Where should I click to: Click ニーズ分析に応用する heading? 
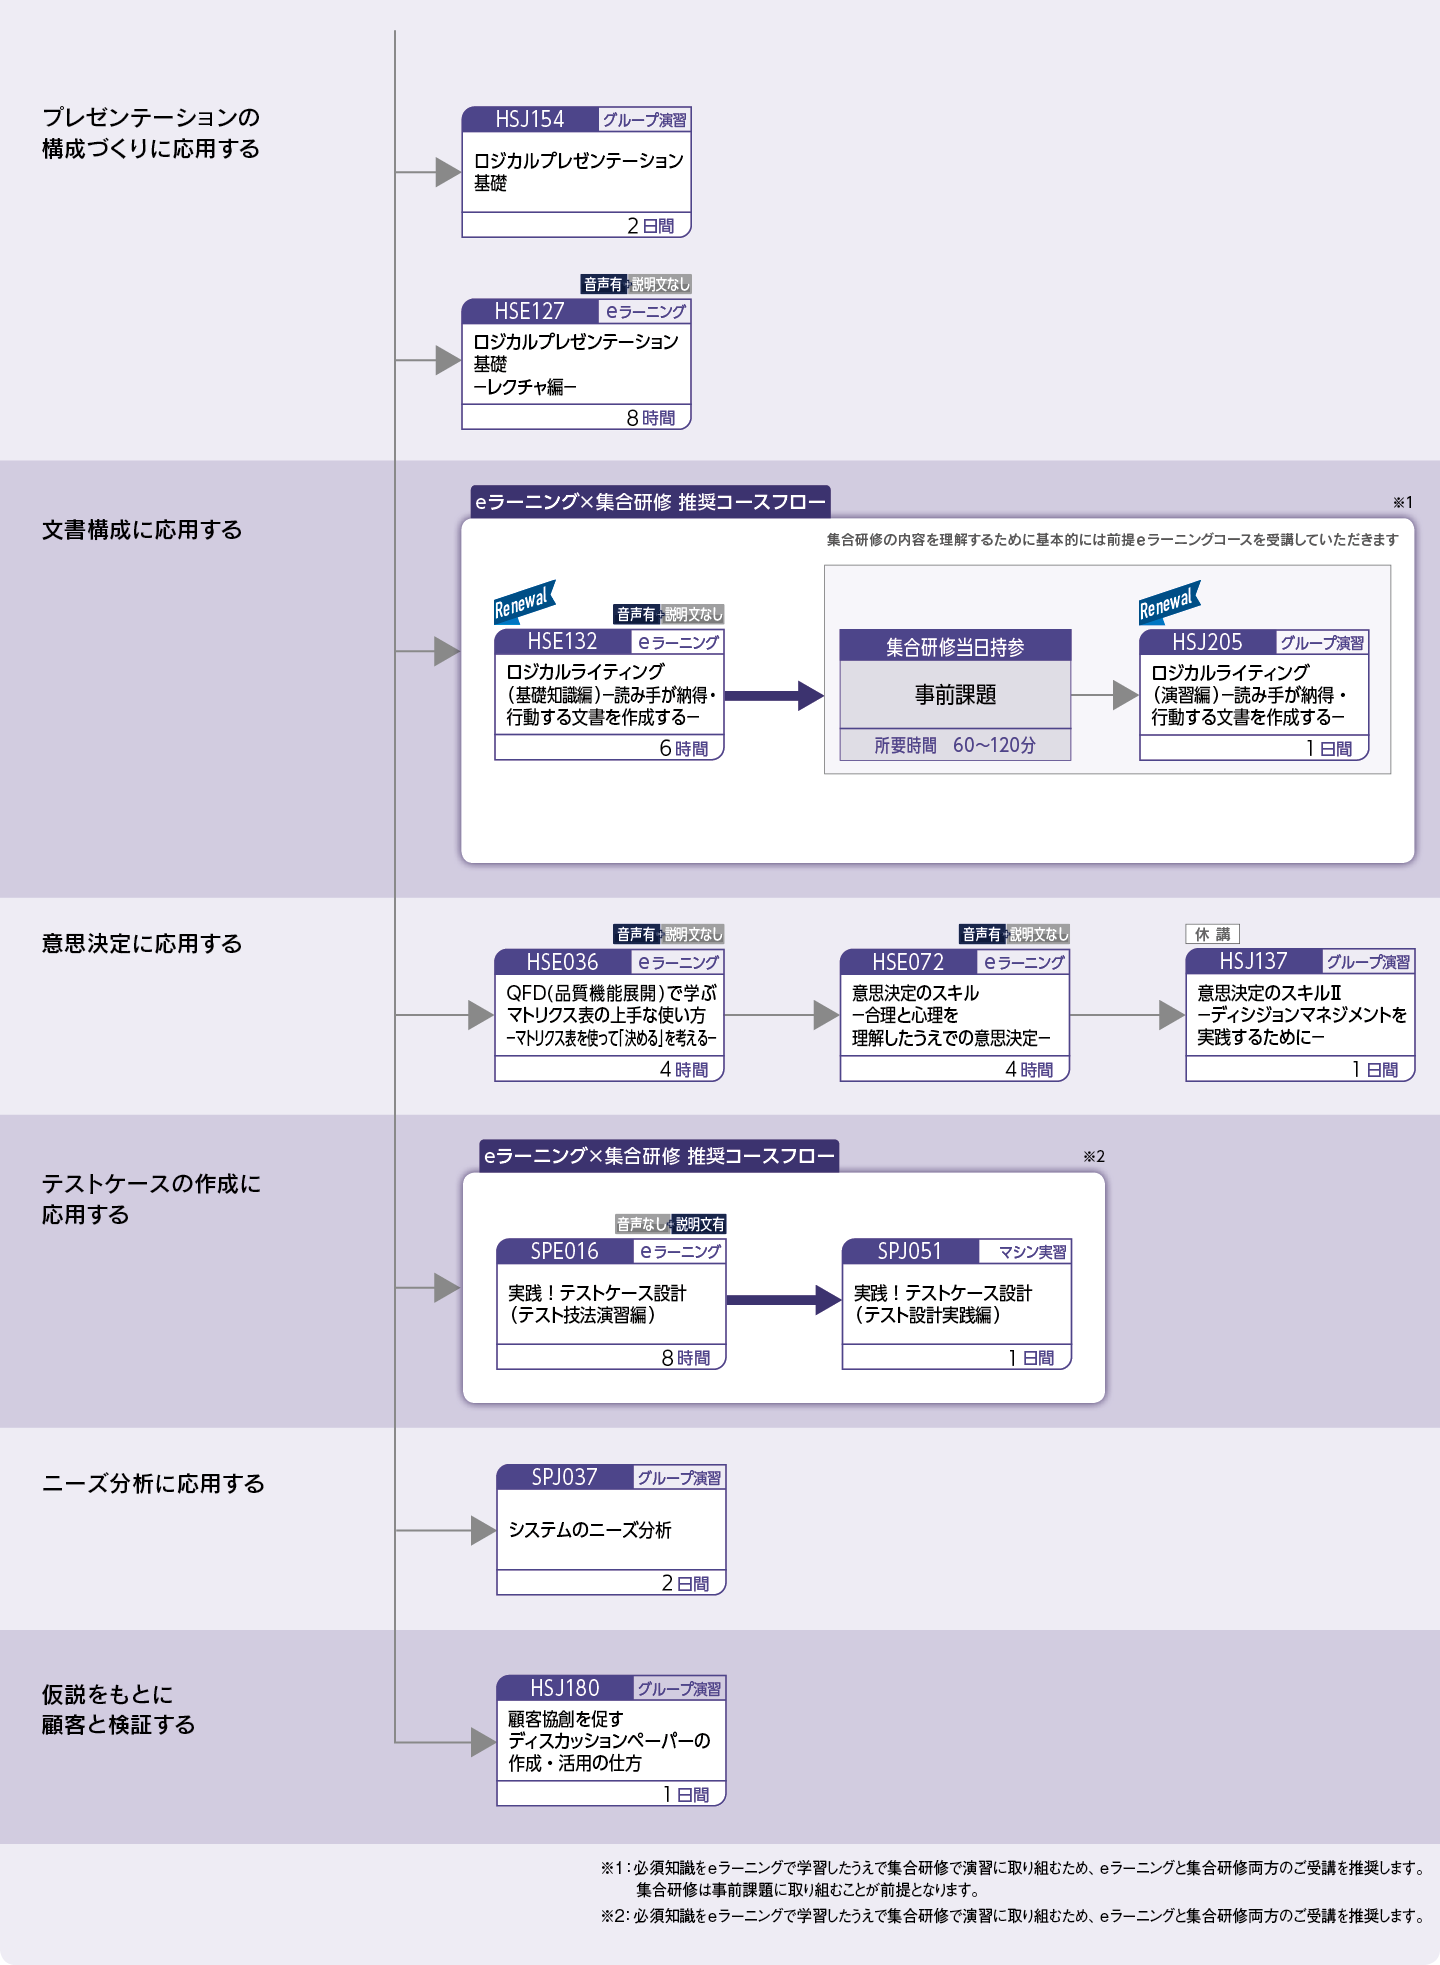coord(153,1484)
